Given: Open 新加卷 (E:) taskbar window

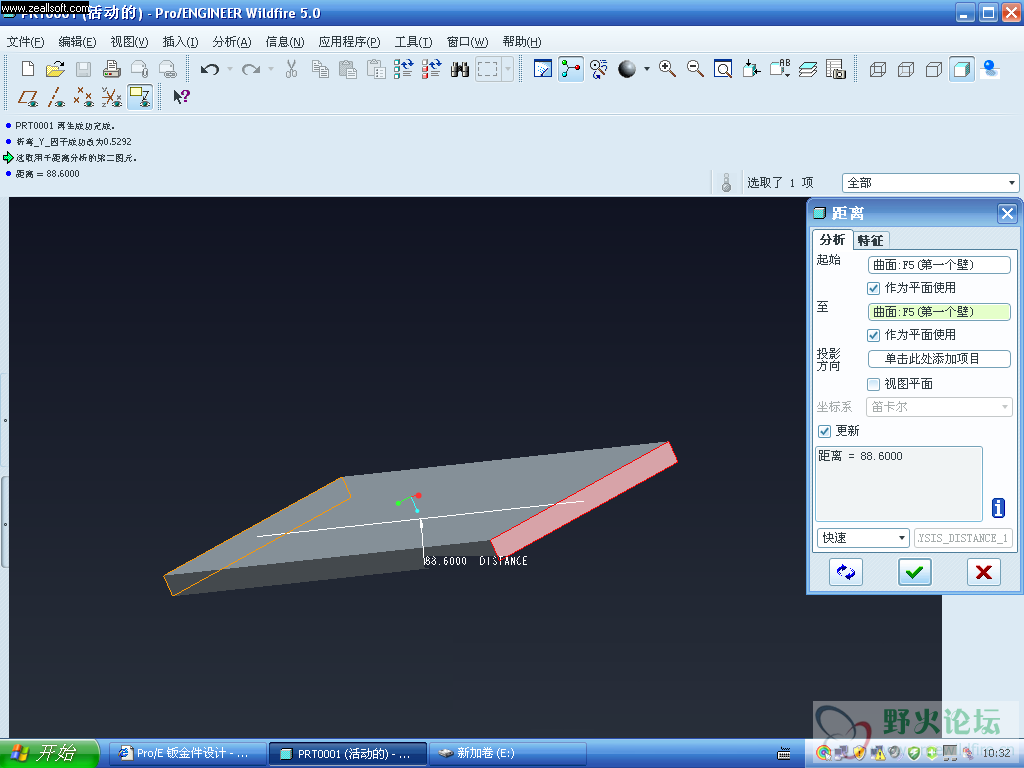Looking at the screenshot, I should pyautogui.click(x=507, y=754).
